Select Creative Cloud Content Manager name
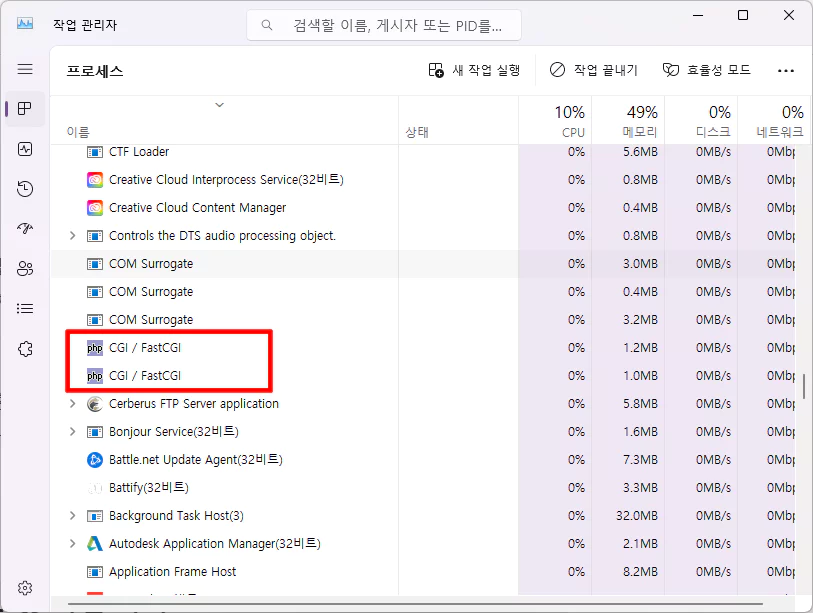The image size is (813, 613). 198,207
